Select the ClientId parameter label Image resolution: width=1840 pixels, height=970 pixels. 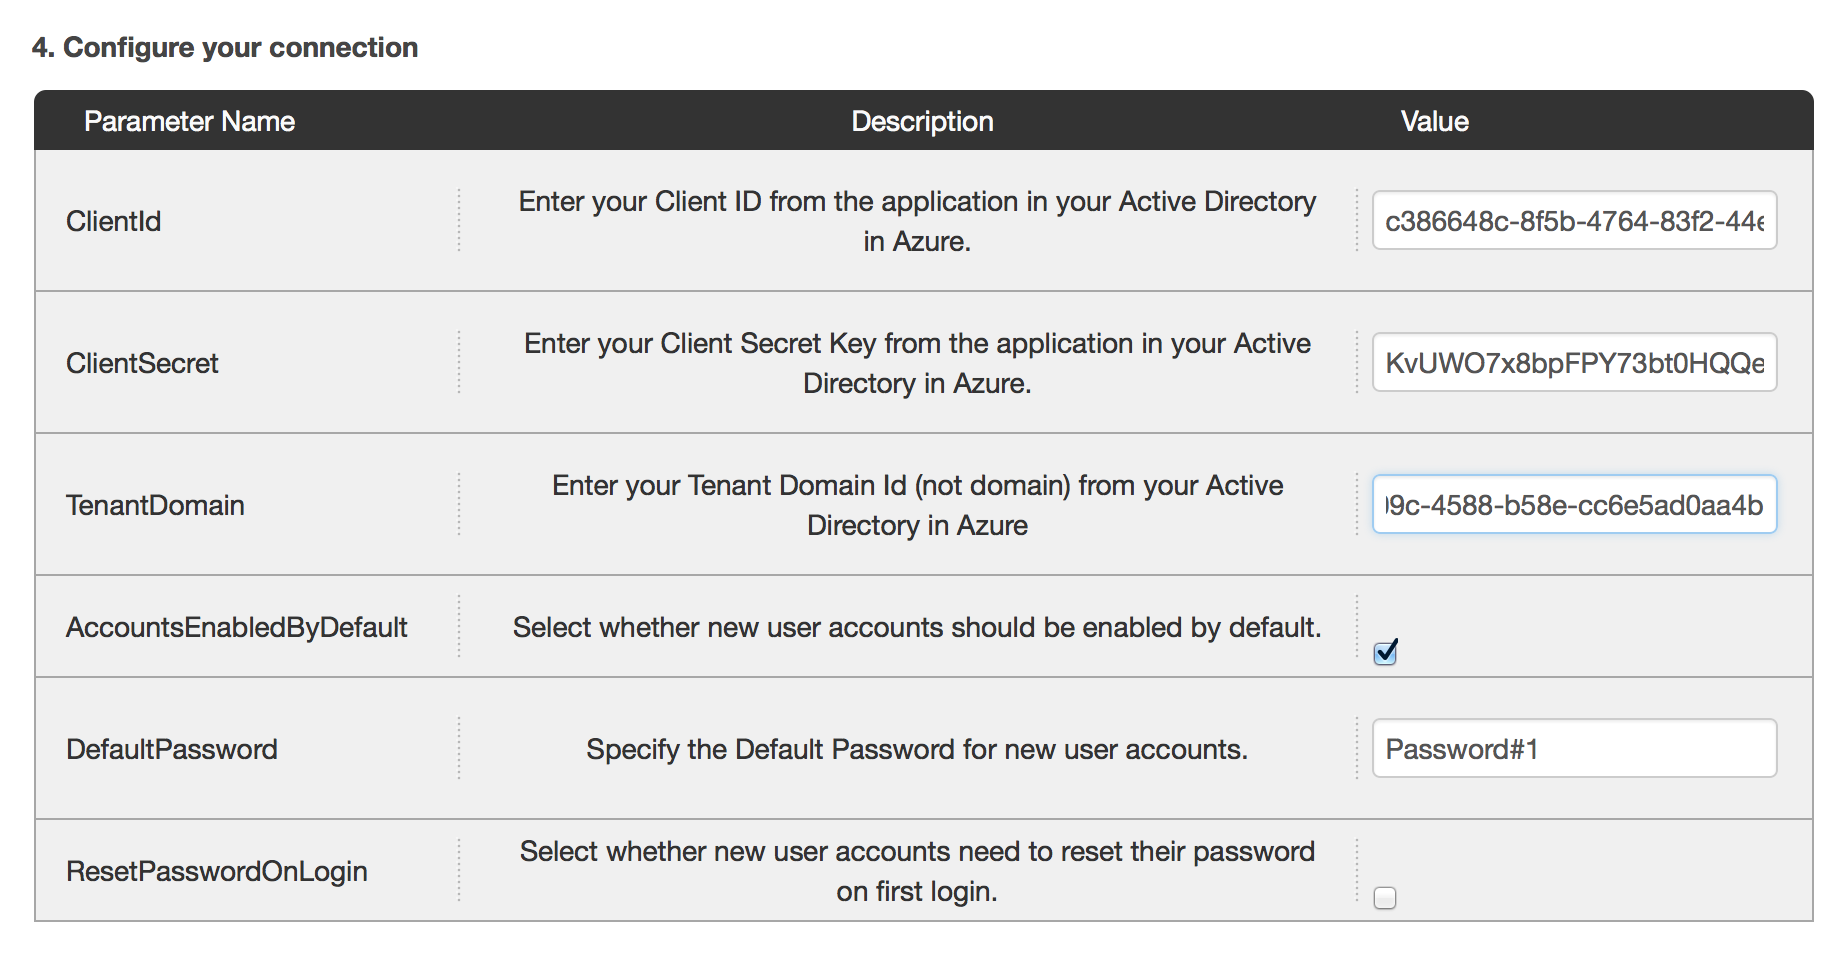[113, 220]
